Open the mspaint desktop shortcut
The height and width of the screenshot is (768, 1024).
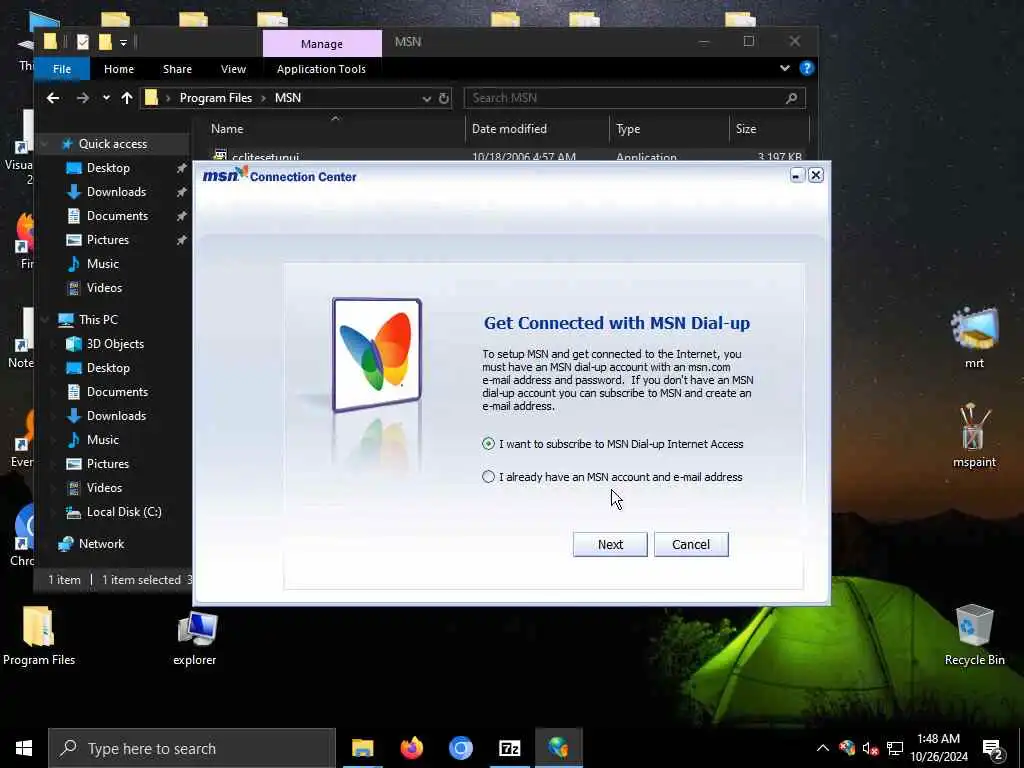pyautogui.click(x=974, y=436)
